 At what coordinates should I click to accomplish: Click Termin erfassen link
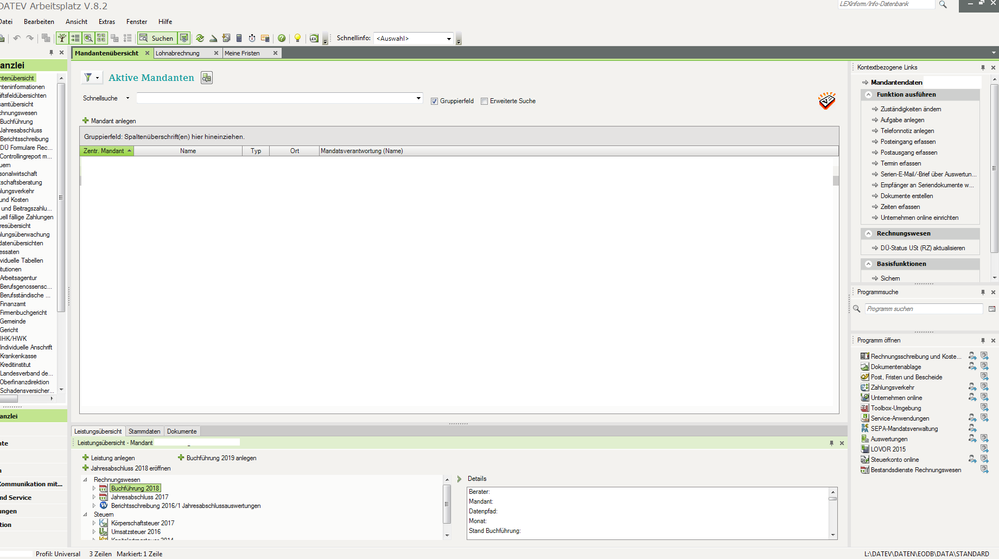coord(900,163)
